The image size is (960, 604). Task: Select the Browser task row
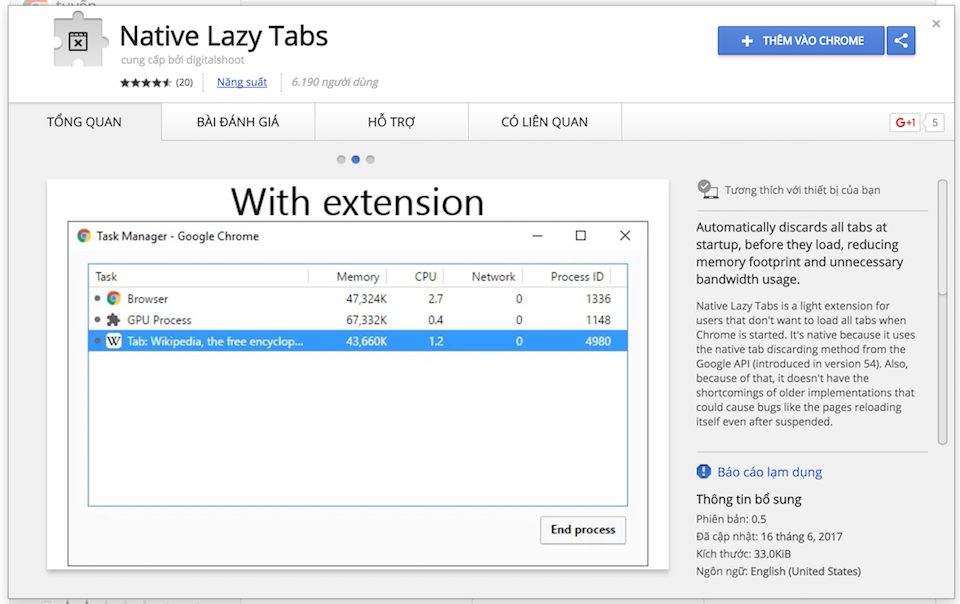(x=358, y=299)
